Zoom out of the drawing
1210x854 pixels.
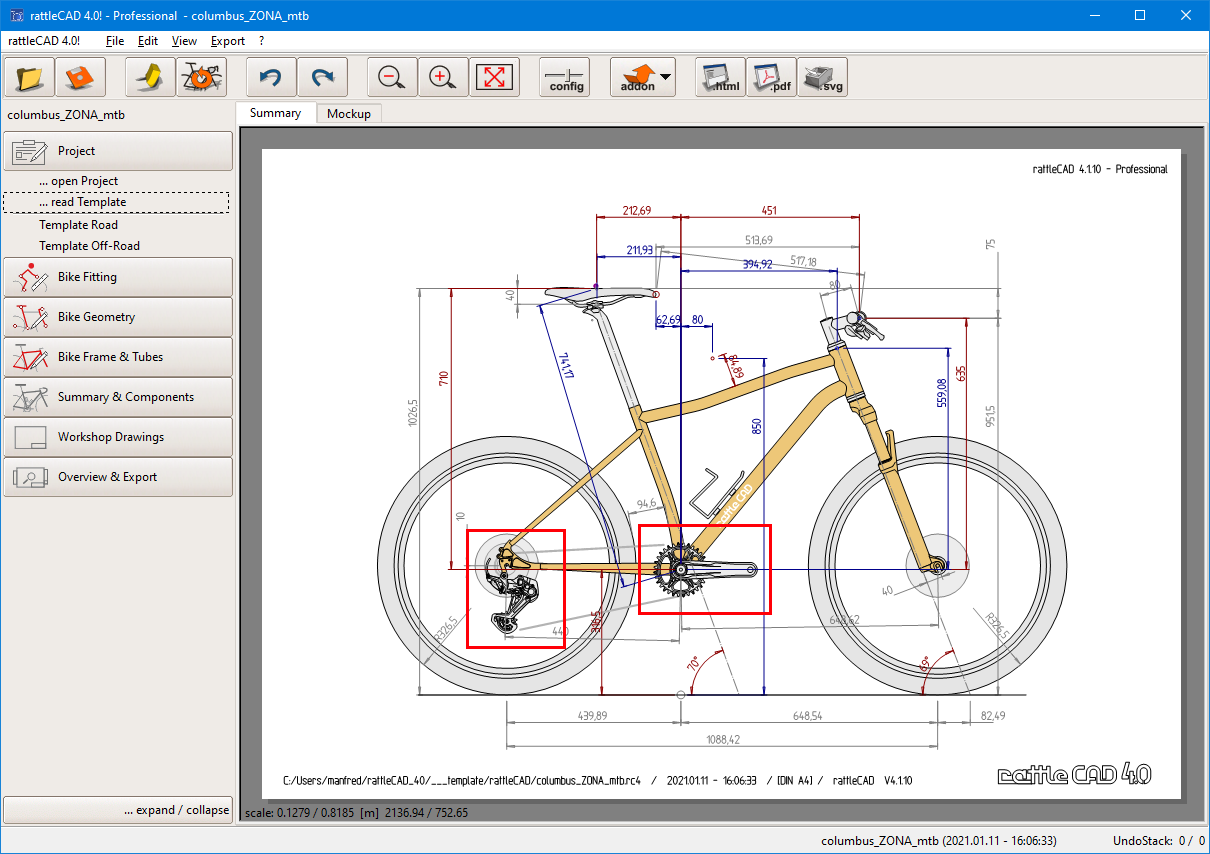(x=392, y=77)
